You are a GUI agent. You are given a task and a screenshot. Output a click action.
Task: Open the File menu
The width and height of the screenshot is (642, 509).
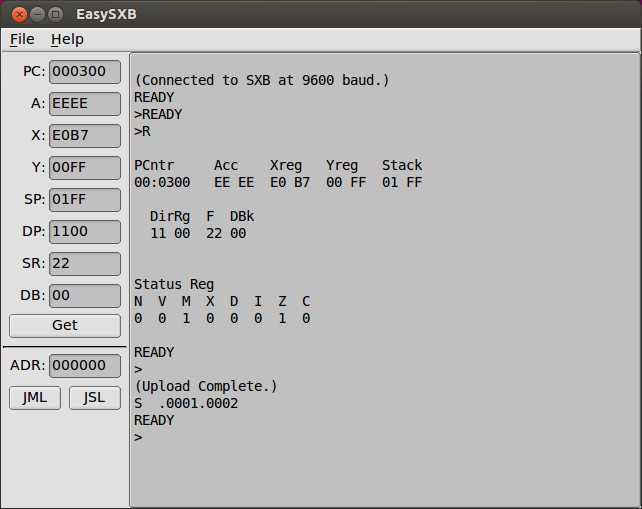click(x=22, y=39)
